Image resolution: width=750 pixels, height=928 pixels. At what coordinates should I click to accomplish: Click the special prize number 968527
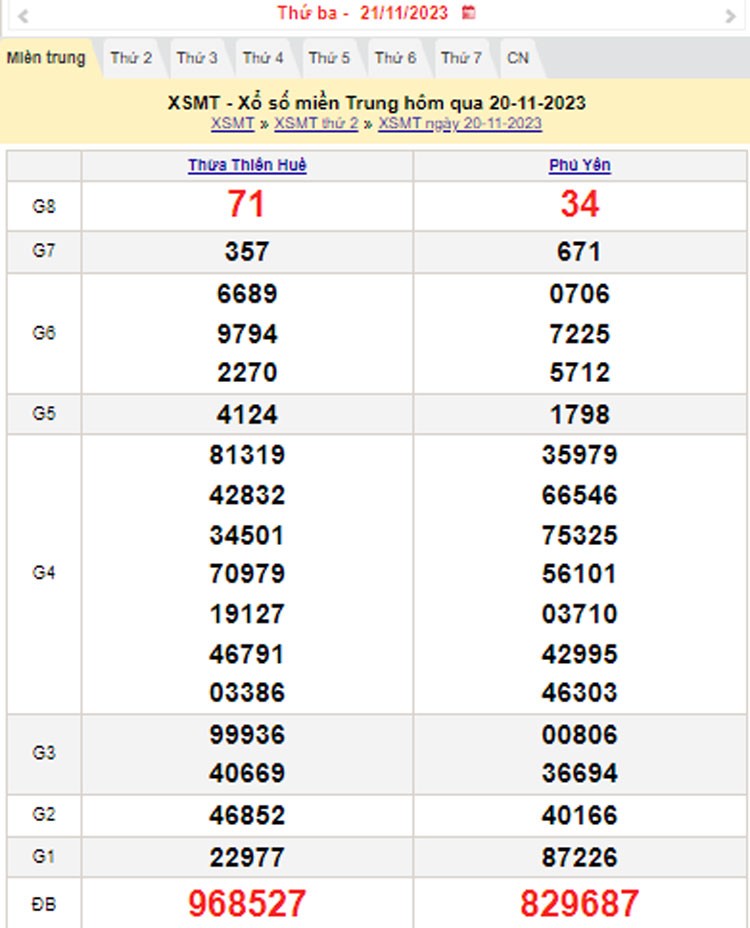click(247, 903)
